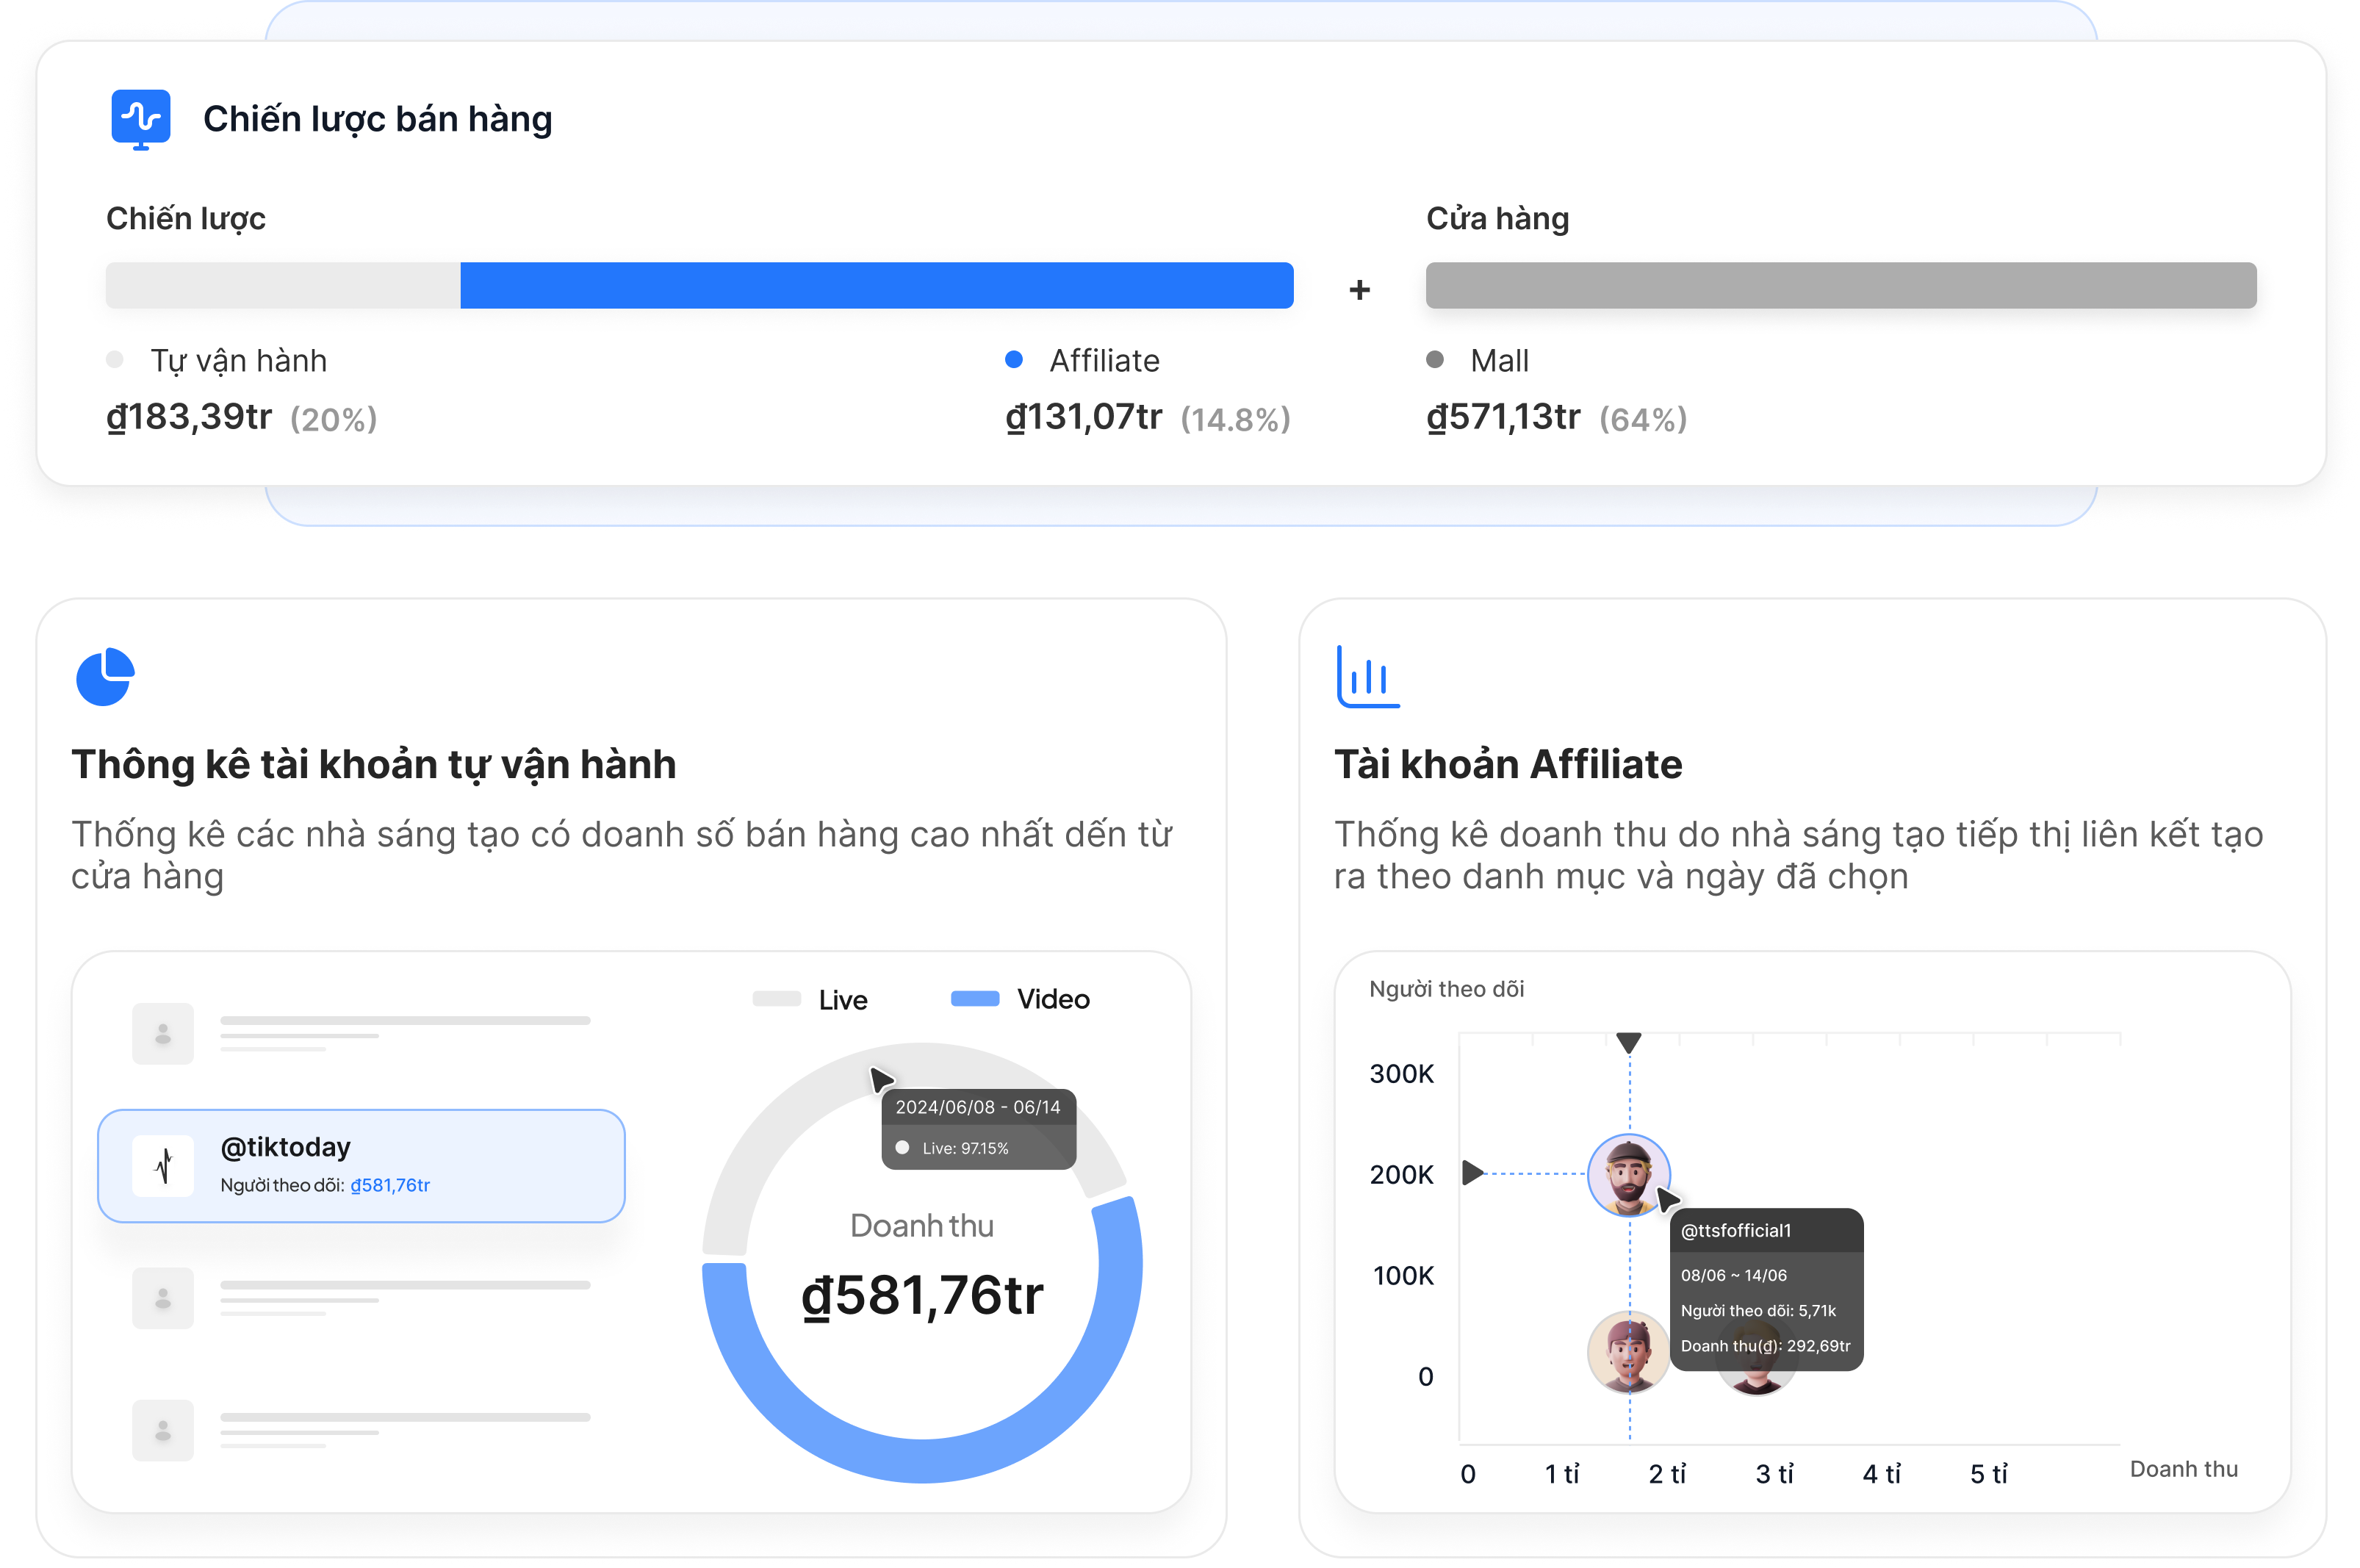The height and width of the screenshot is (1568, 2360).
Task: Click the 'Thông kê tài khoản tự vận hành' heading
Action: click(x=374, y=764)
